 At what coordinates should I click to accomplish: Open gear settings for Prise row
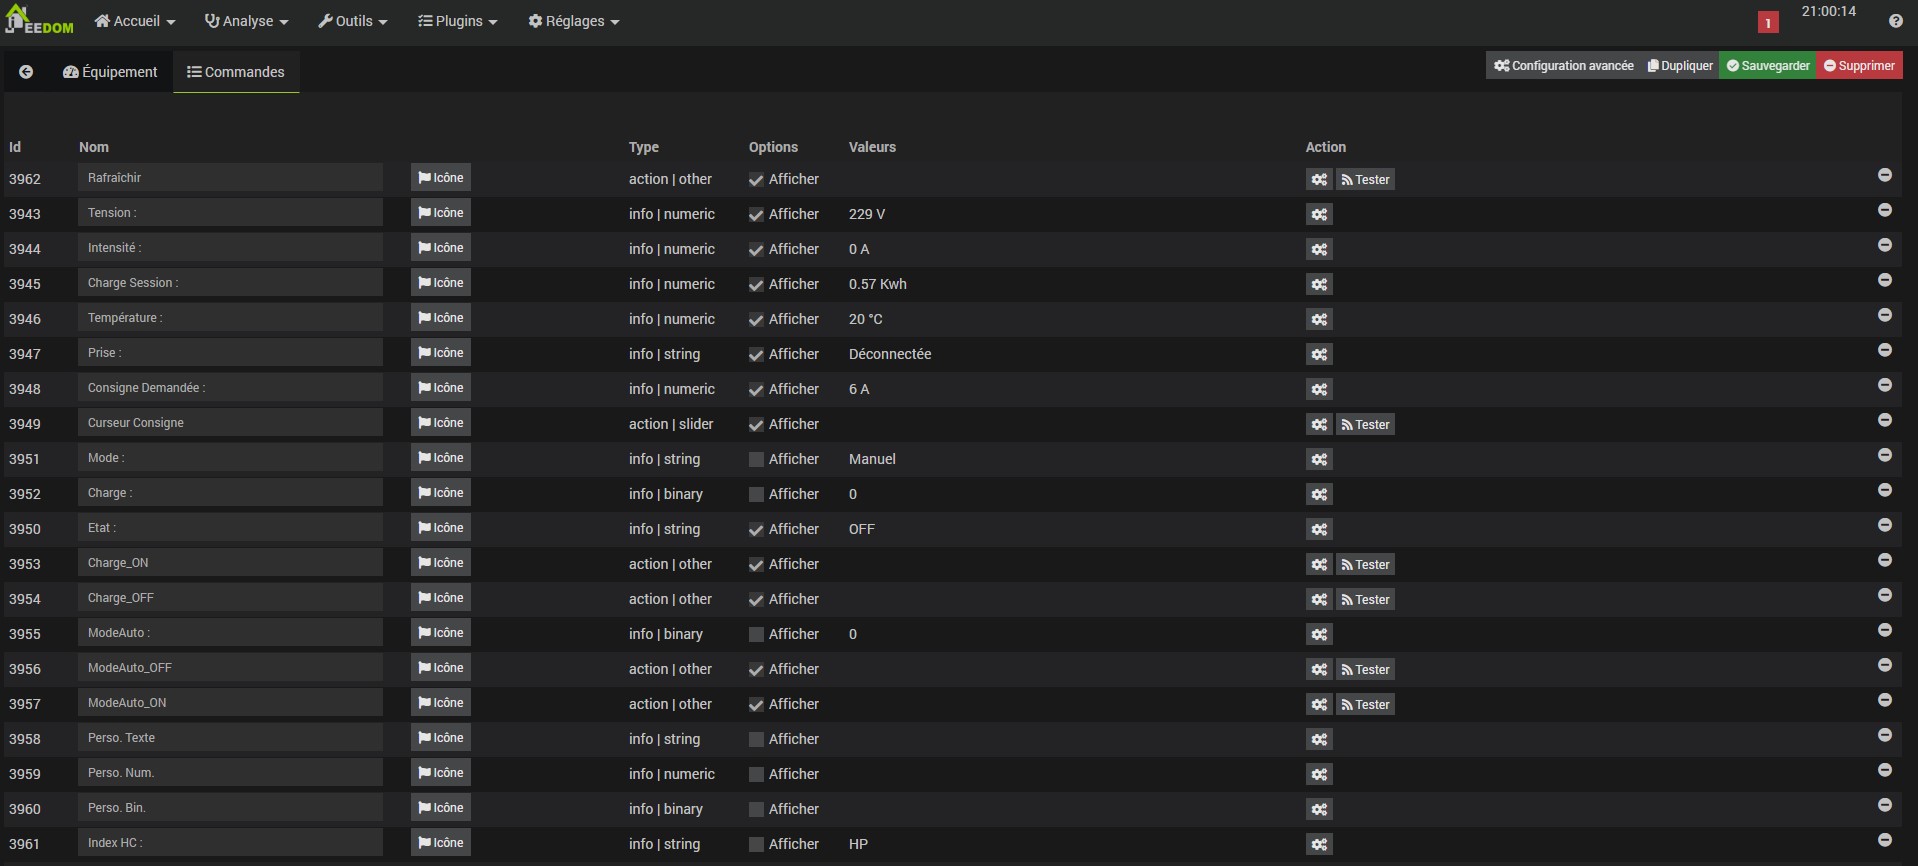(x=1319, y=354)
